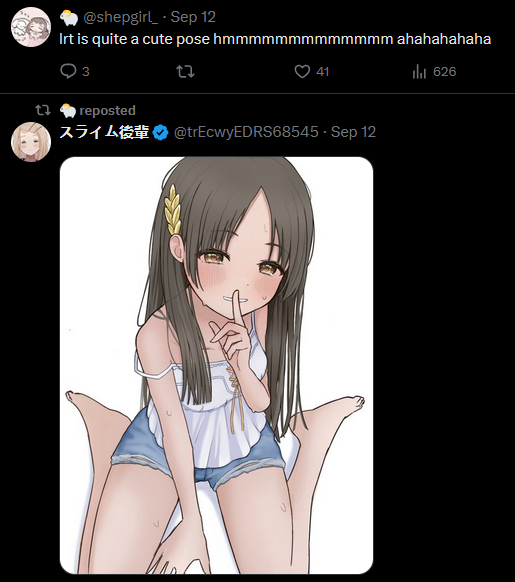Image resolution: width=515 pixels, height=582 pixels.
Task: Click the スライム後輩 display name
Action: click(x=104, y=132)
